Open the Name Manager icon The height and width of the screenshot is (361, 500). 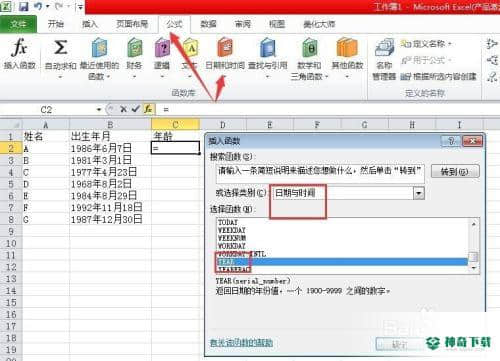[384, 48]
